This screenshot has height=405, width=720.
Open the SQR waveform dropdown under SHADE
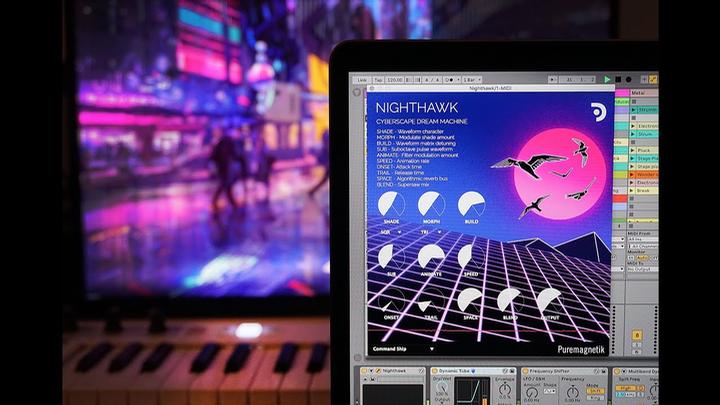tap(391, 232)
